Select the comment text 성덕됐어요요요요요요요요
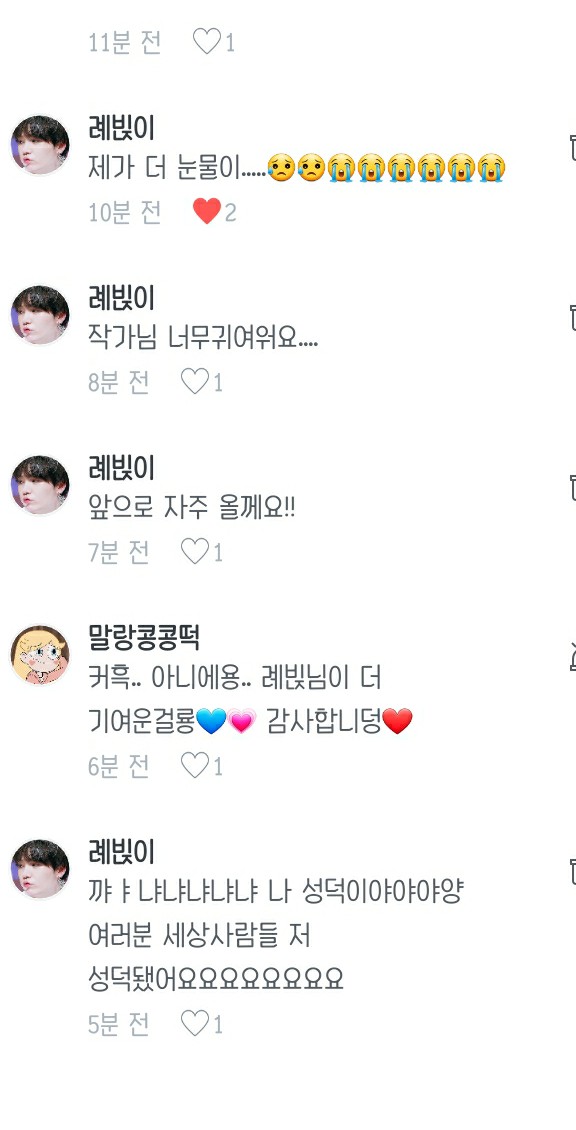Image resolution: width=576 pixels, height=1130 pixels. (x=216, y=979)
